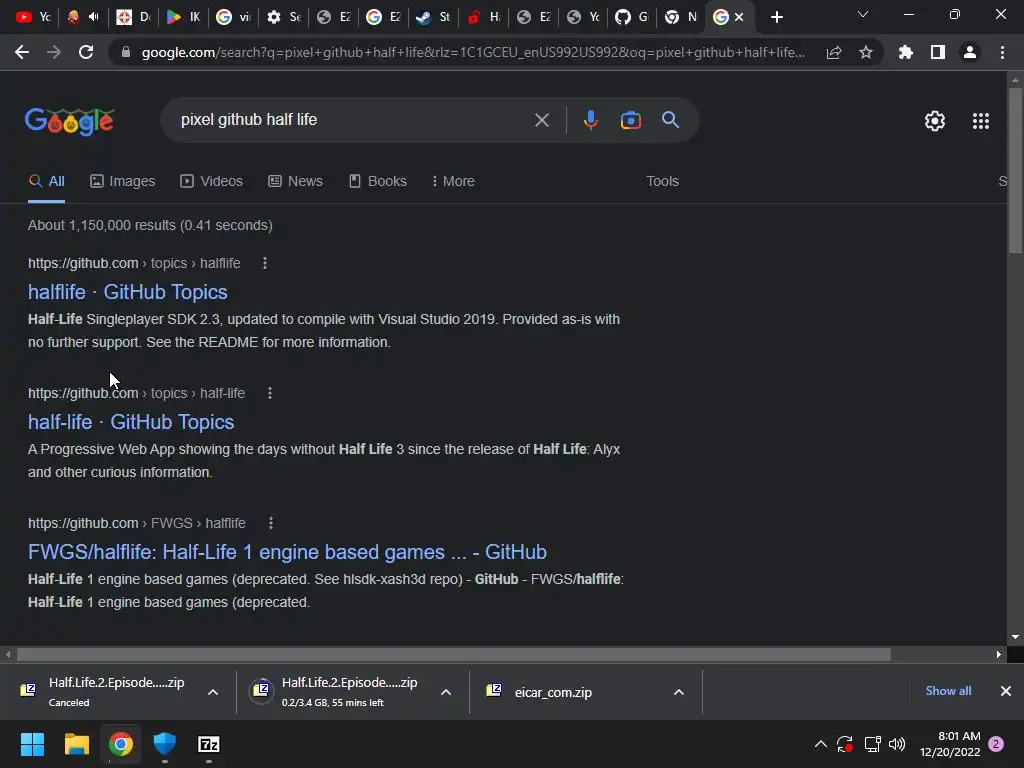Open Windows Security shield in taskbar
The width and height of the screenshot is (1024, 768).
(165, 744)
